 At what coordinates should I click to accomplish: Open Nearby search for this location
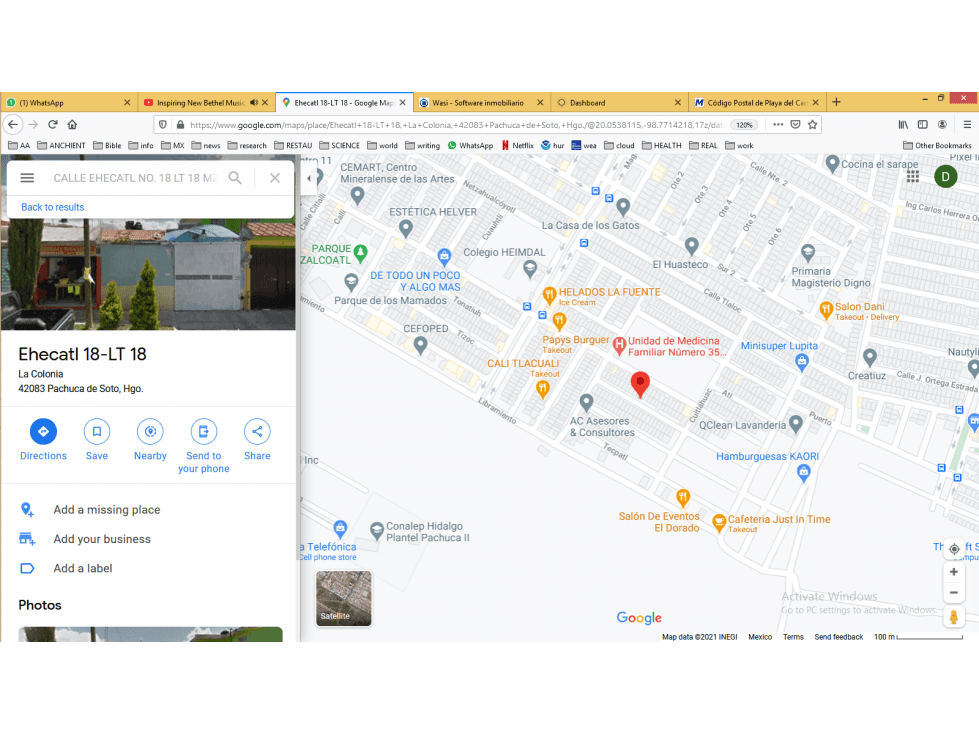coord(150,431)
